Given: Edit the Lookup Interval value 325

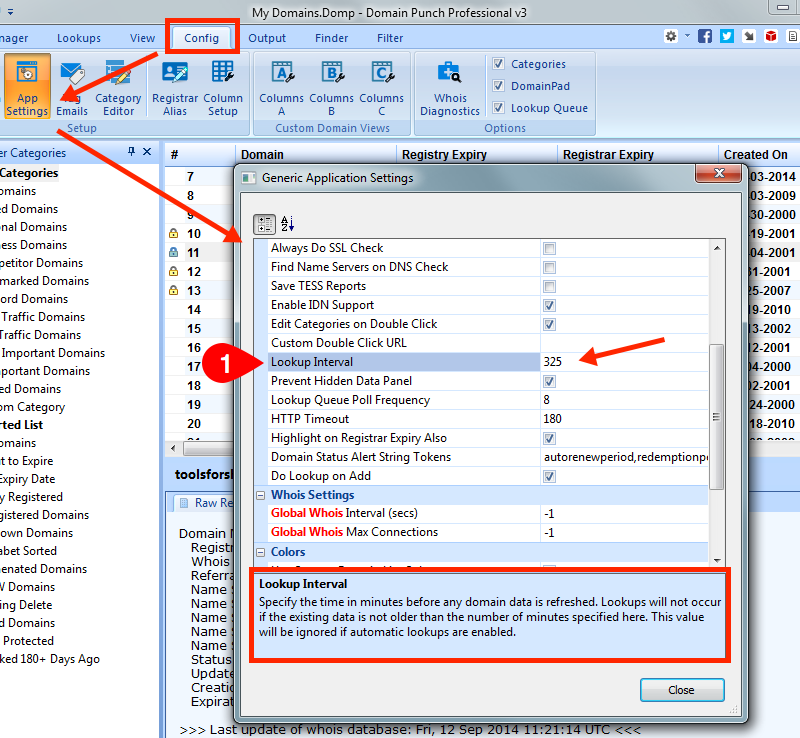Looking at the screenshot, I should [624, 362].
